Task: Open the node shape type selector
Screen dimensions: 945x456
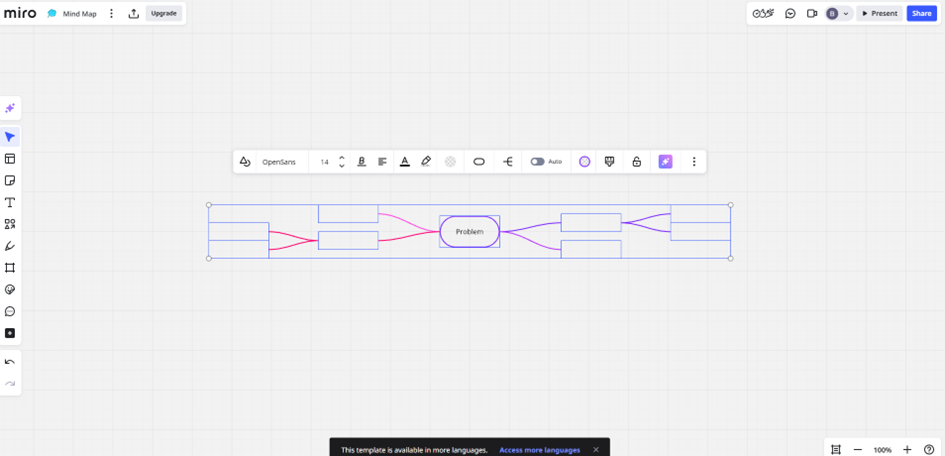Action: point(479,162)
